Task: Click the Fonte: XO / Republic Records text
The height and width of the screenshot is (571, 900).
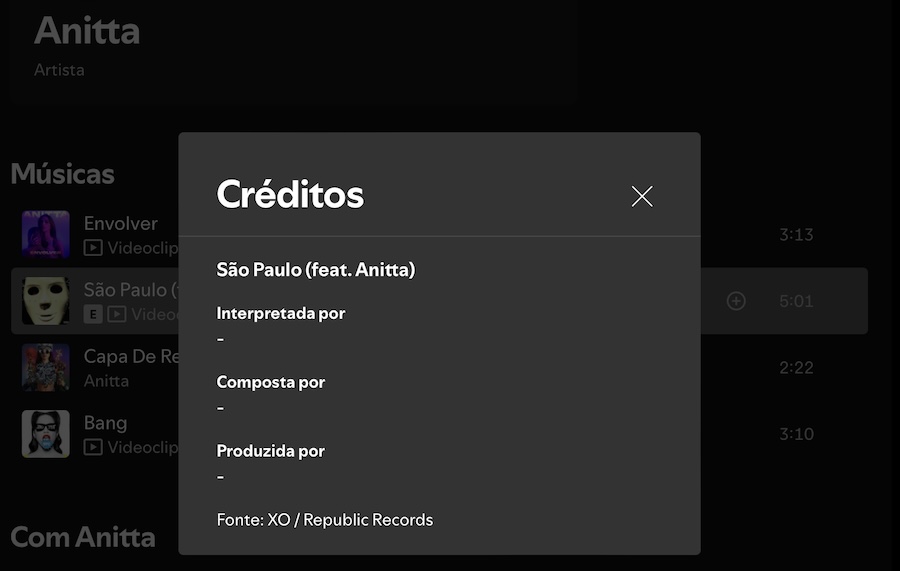Action: point(325,520)
